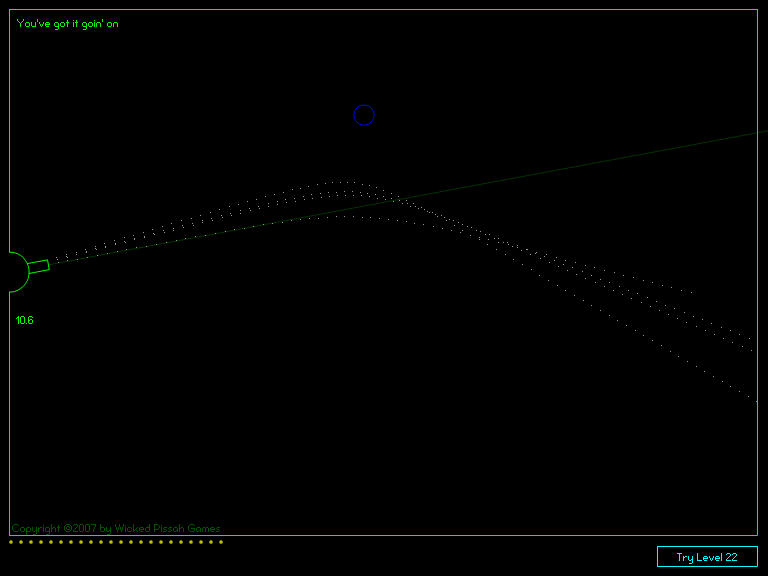Click the green semicircle cannon base
Viewport: 768px width, 576px height.
pos(20,272)
